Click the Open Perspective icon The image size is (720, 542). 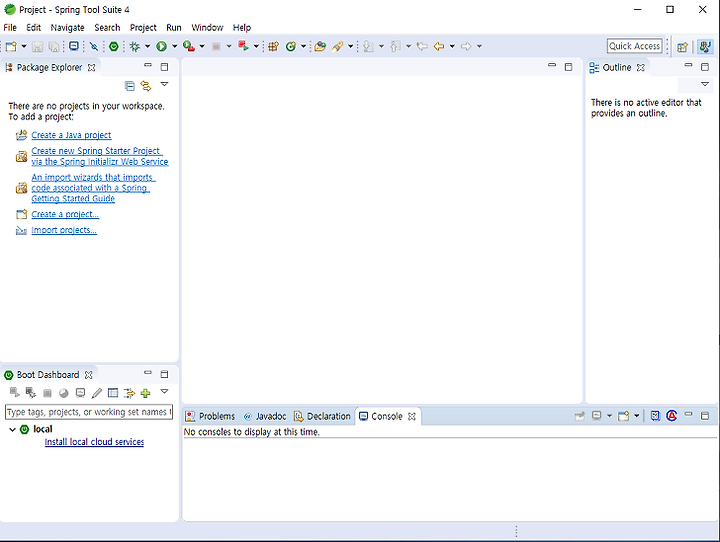pyautogui.click(x=682, y=46)
